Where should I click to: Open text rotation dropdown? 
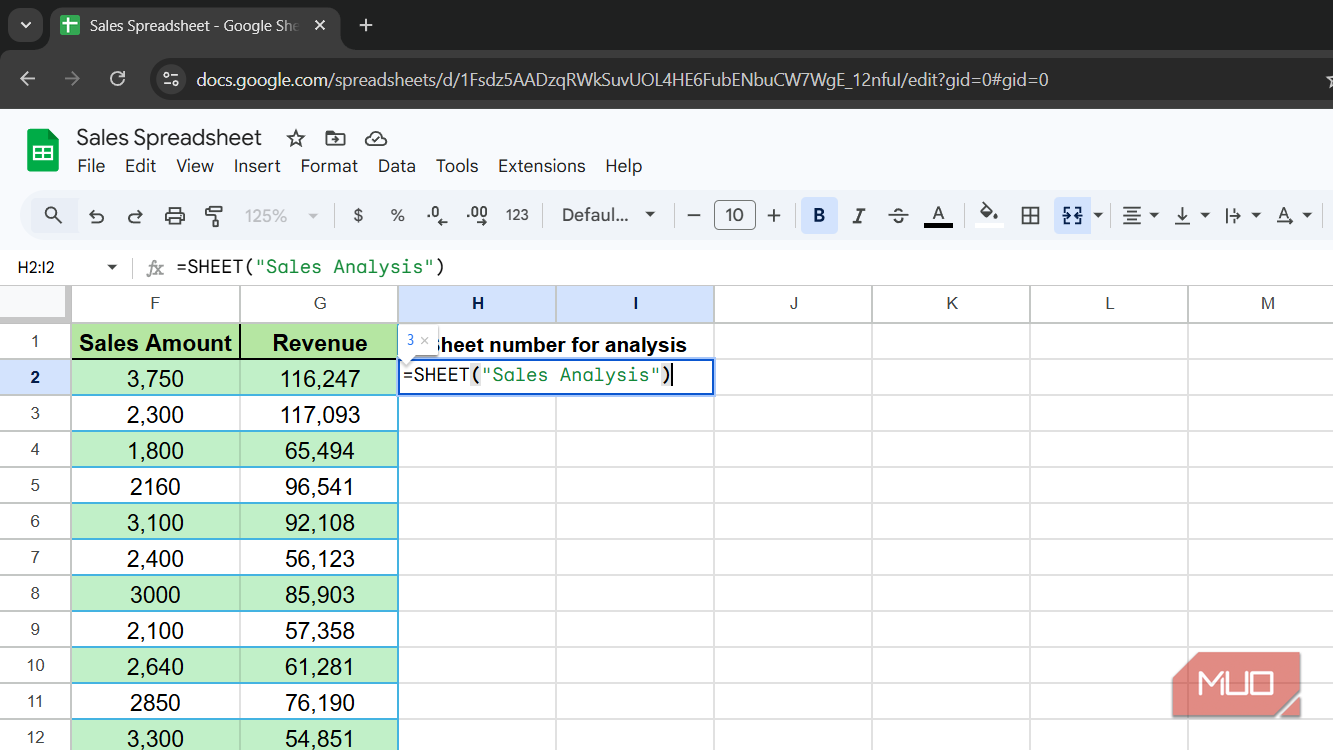point(1294,215)
